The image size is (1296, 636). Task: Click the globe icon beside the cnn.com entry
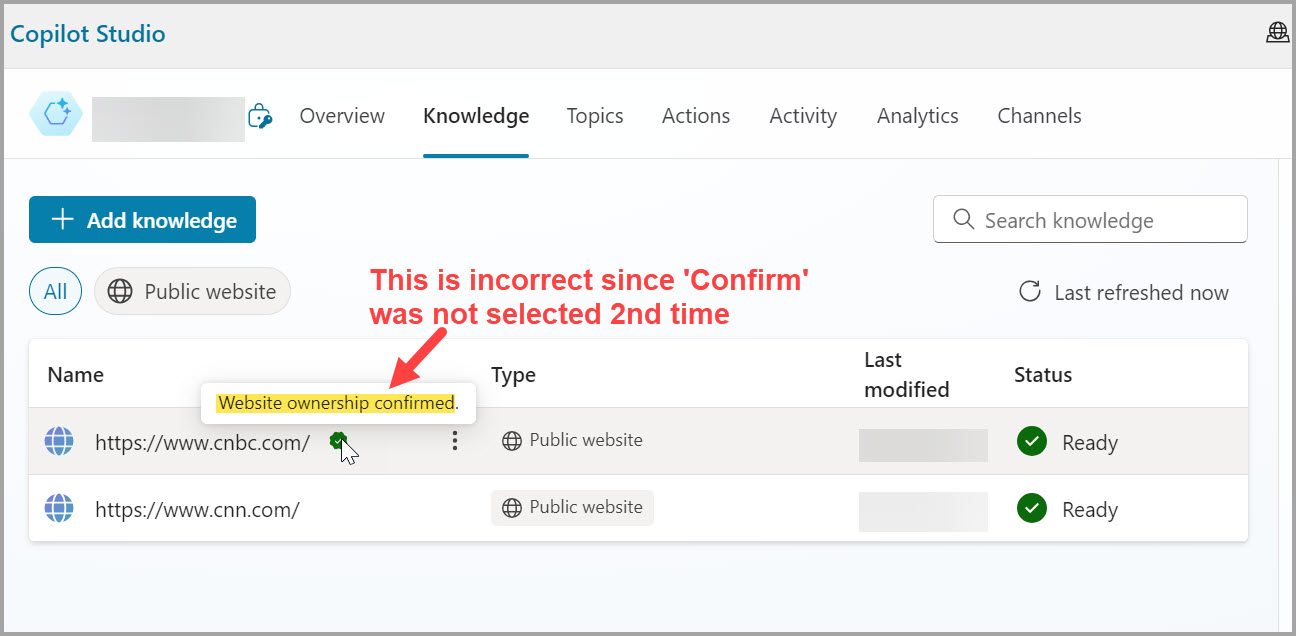tap(59, 508)
